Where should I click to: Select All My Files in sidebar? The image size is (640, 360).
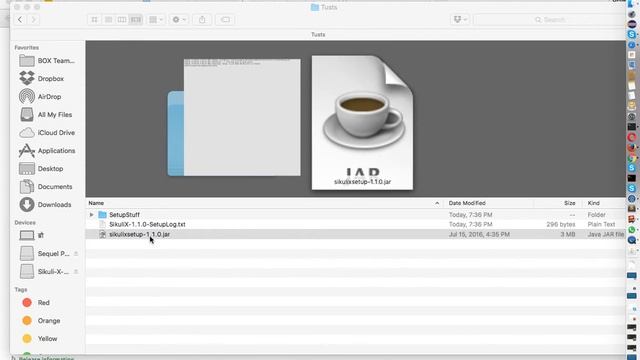pos(46,115)
